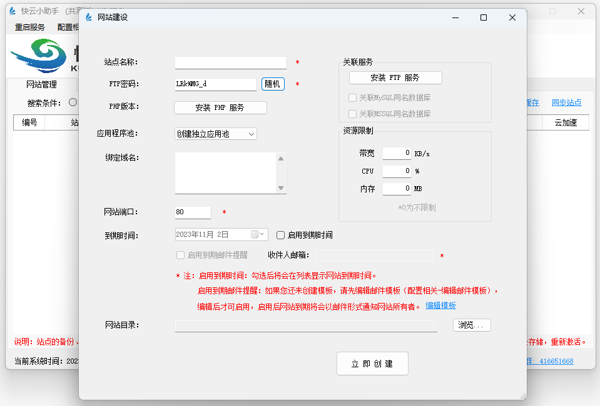This screenshot has height=406, width=600.
Task: Click 安装 FTP 服务 button
Action: pos(394,77)
